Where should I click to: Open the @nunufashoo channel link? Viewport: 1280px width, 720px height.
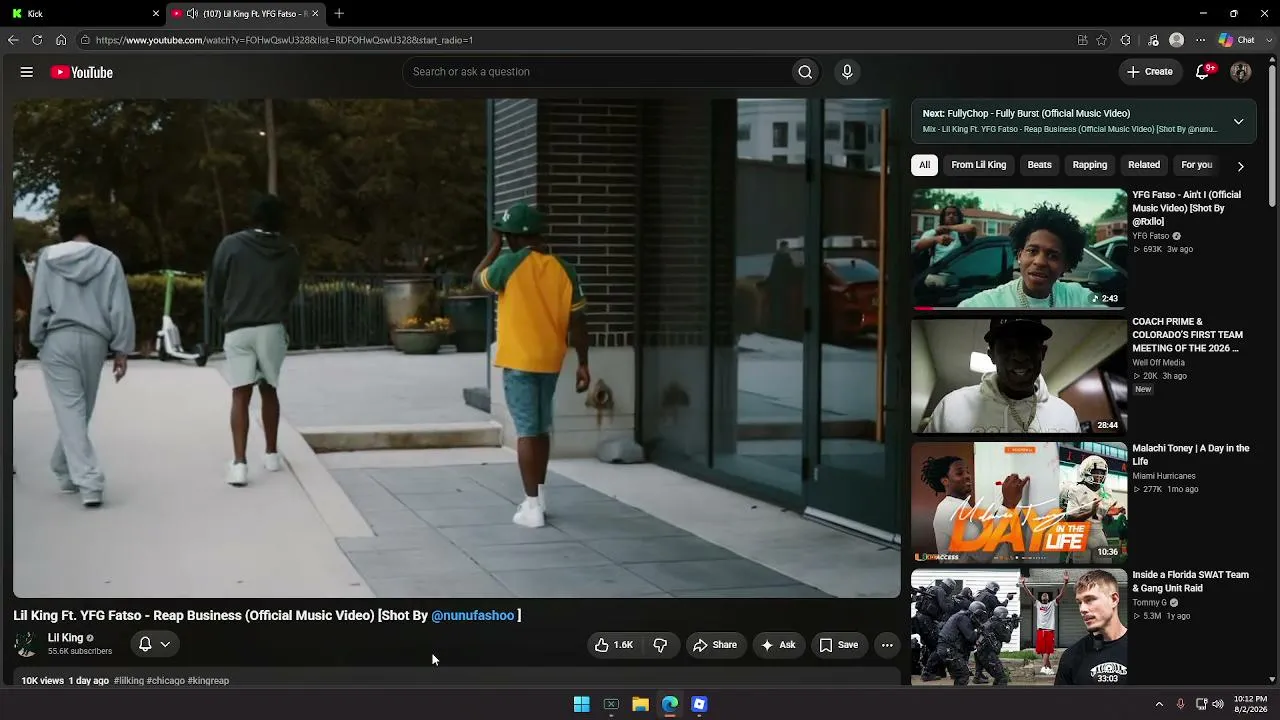tap(473, 615)
